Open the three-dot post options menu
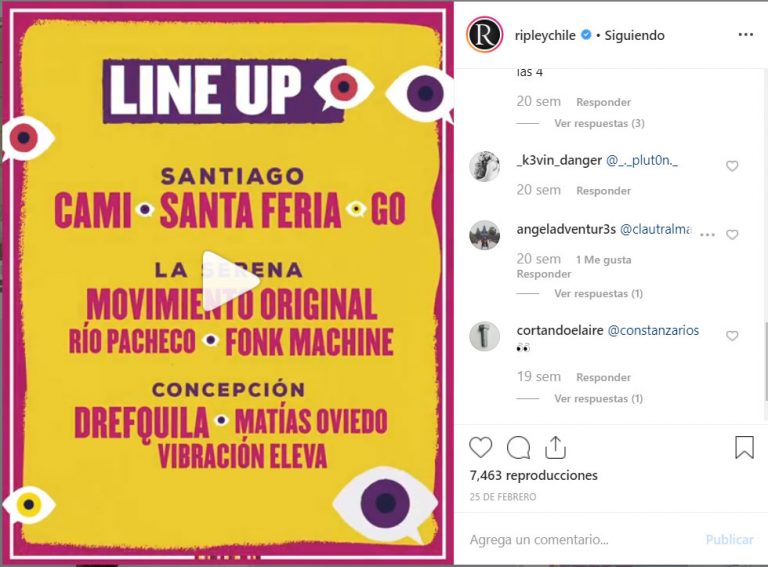Viewport: 768px width, 567px height. click(745, 35)
